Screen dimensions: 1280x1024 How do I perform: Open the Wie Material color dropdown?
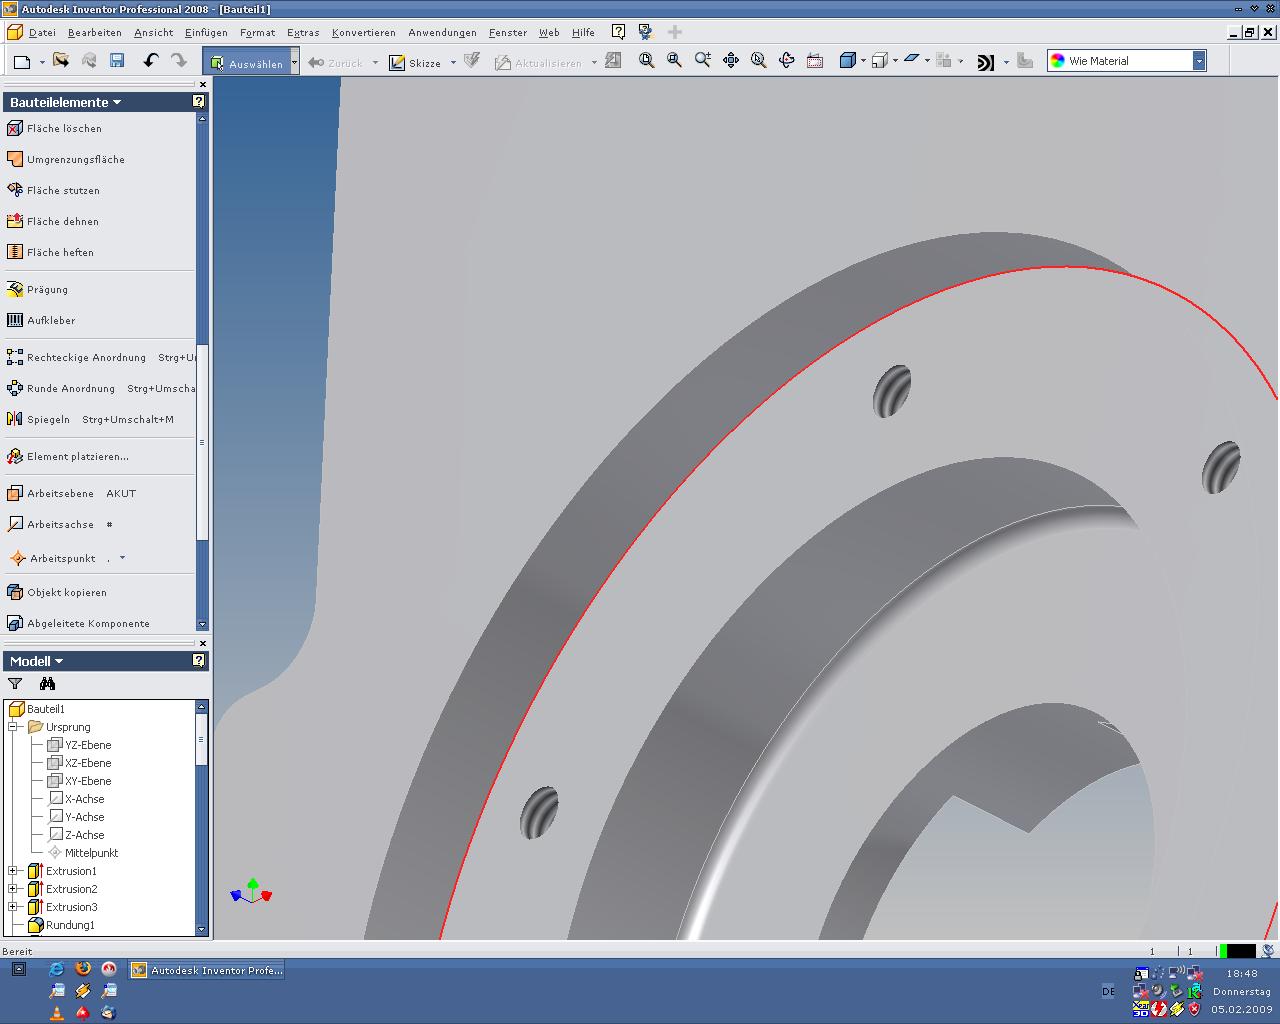pyautogui.click(x=1198, y=61)
